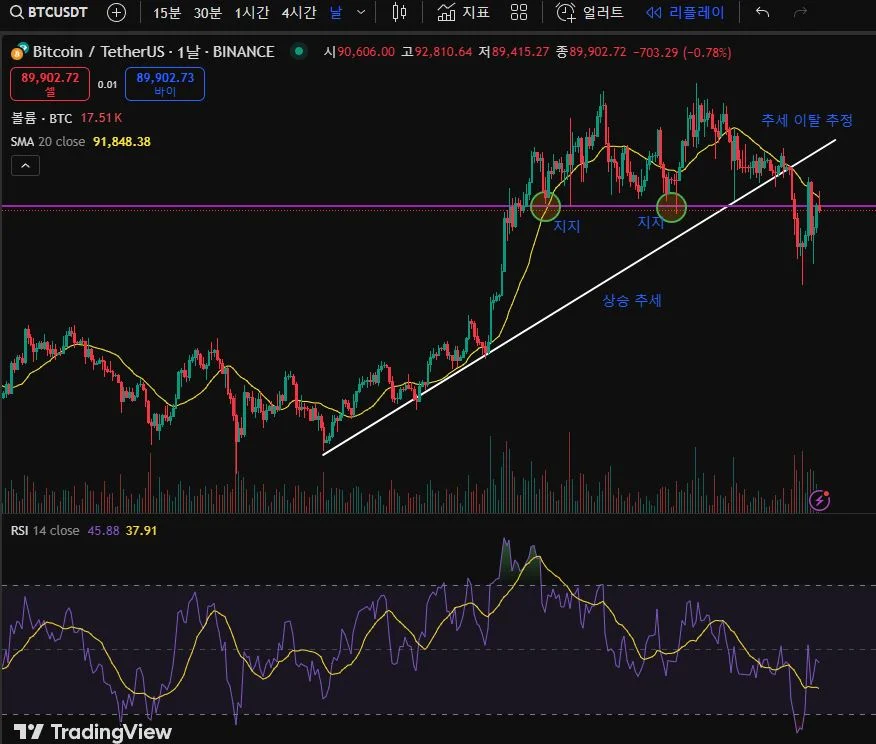The height and width of the screenshot is (744, 876).
Task: Select the 1시간 timeframe
Action: click(251, 12)
